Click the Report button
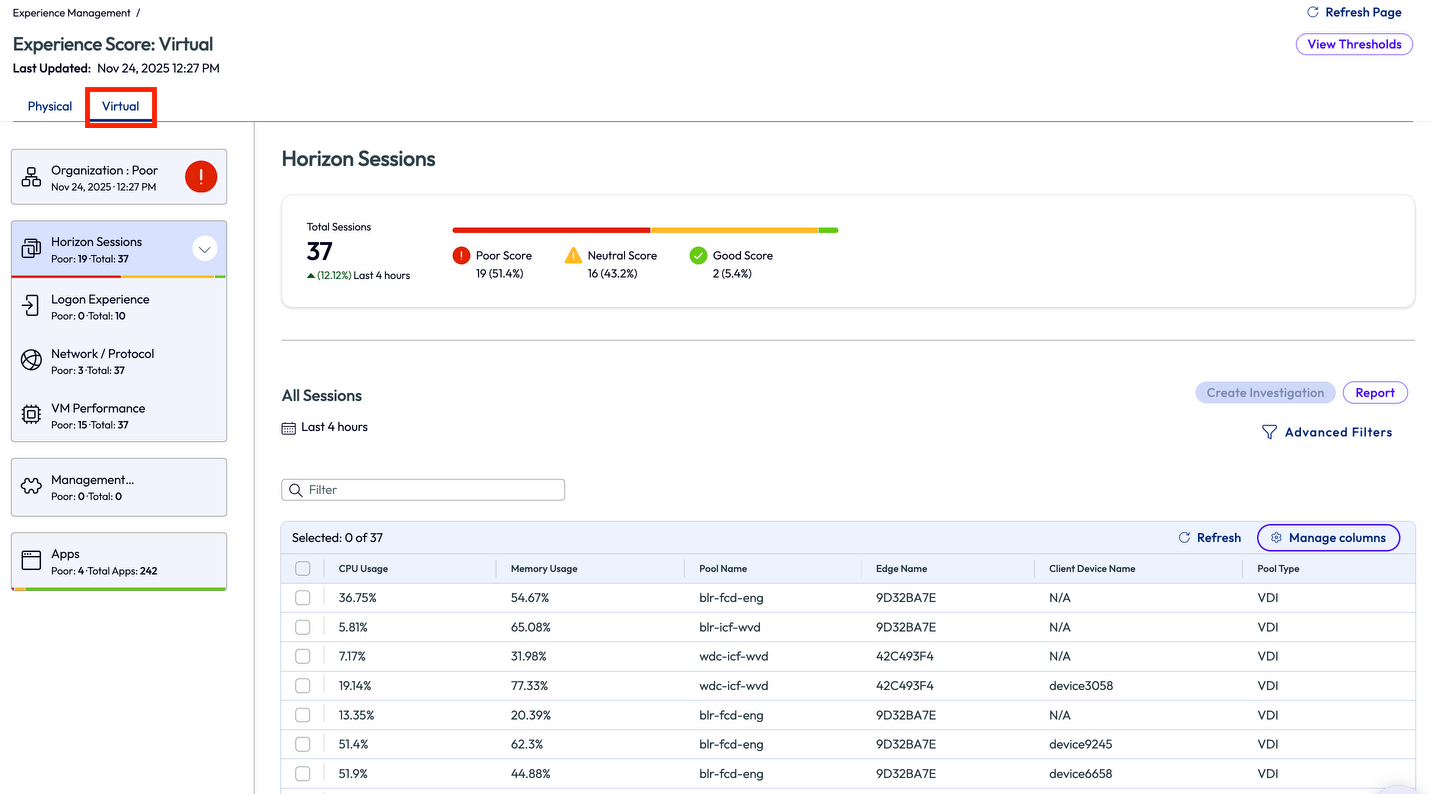Viewport: 1431px width, 794px height. point(1375,393)
